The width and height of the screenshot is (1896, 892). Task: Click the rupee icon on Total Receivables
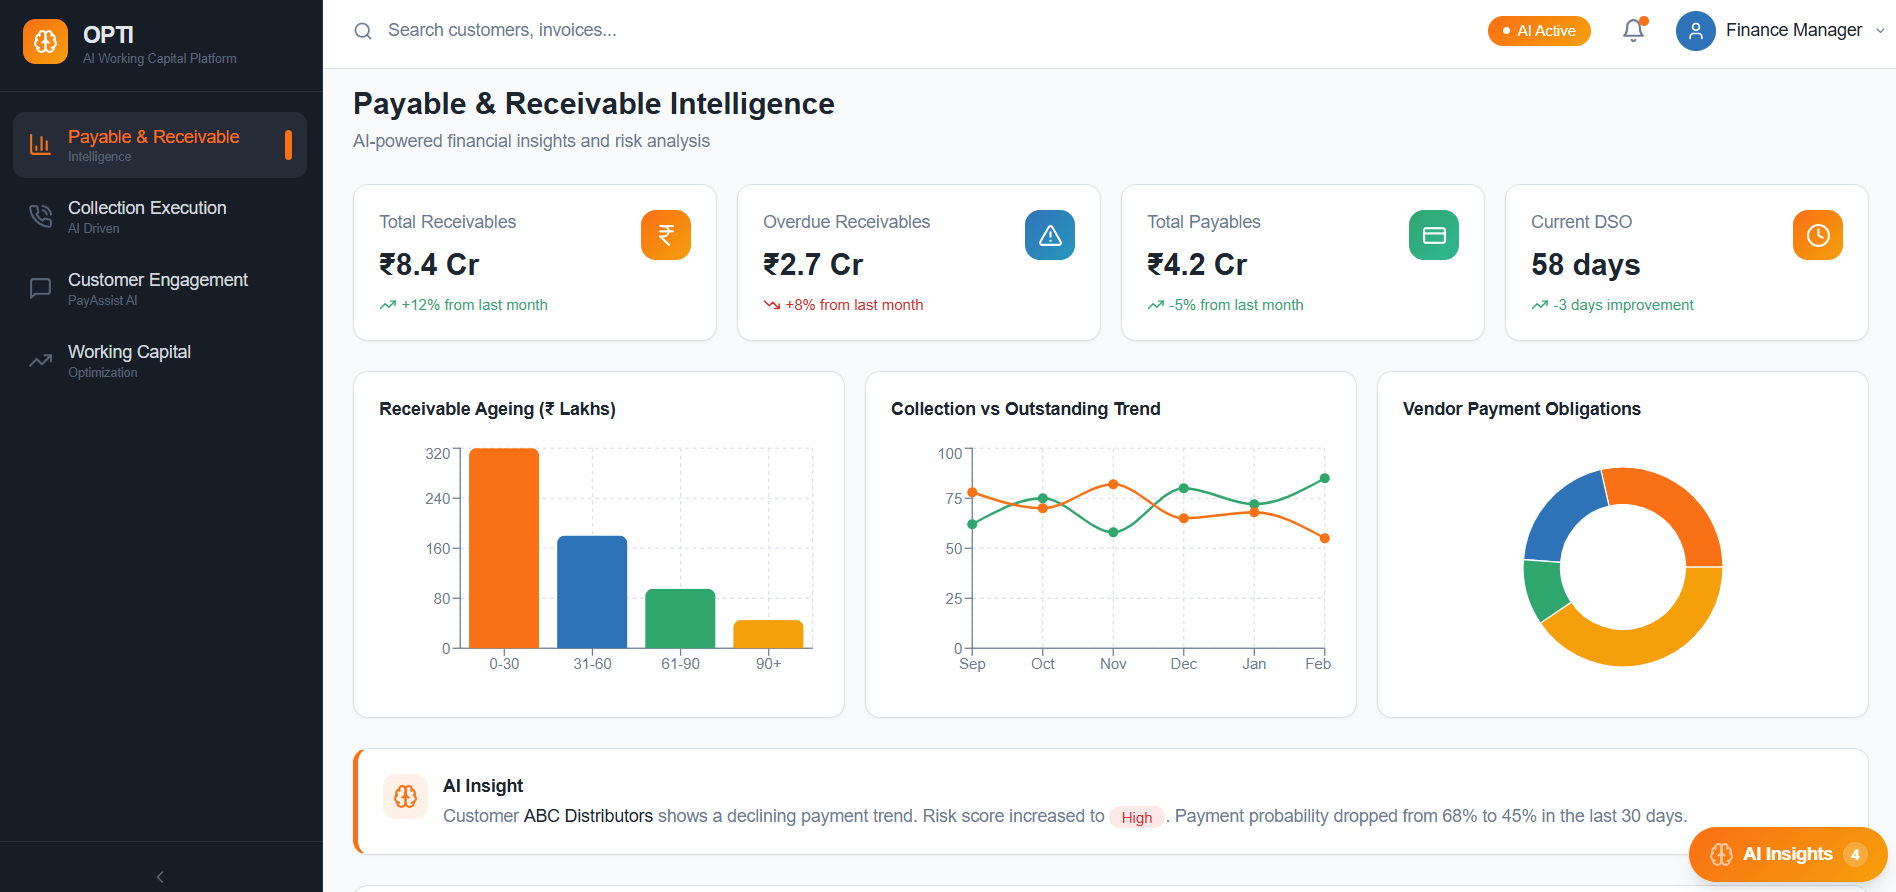click(666, 235)
